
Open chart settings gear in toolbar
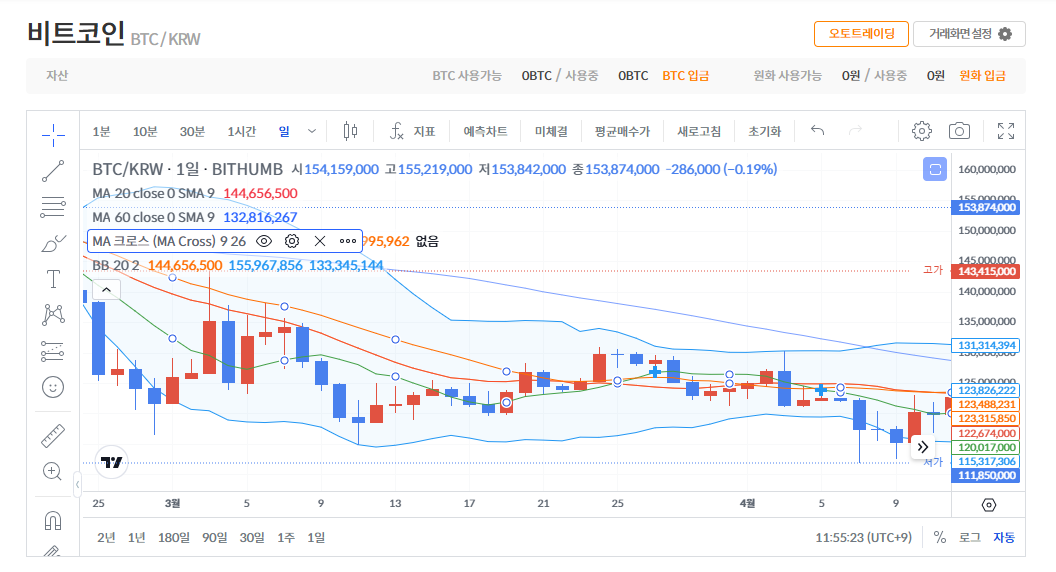point(921,131)
